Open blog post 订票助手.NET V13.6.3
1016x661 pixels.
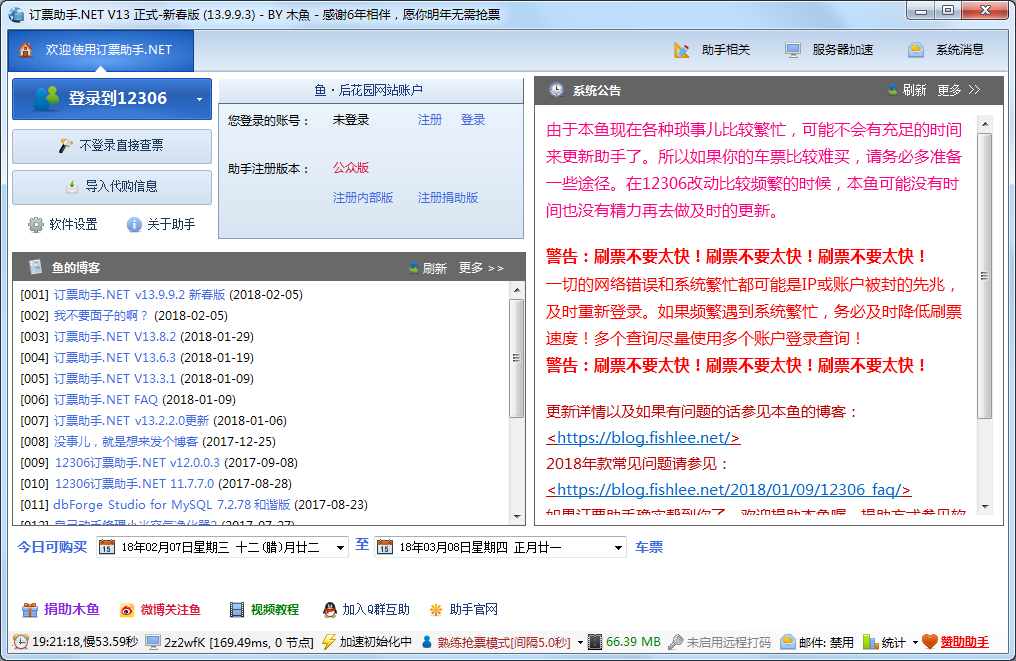tap(115, 358)
